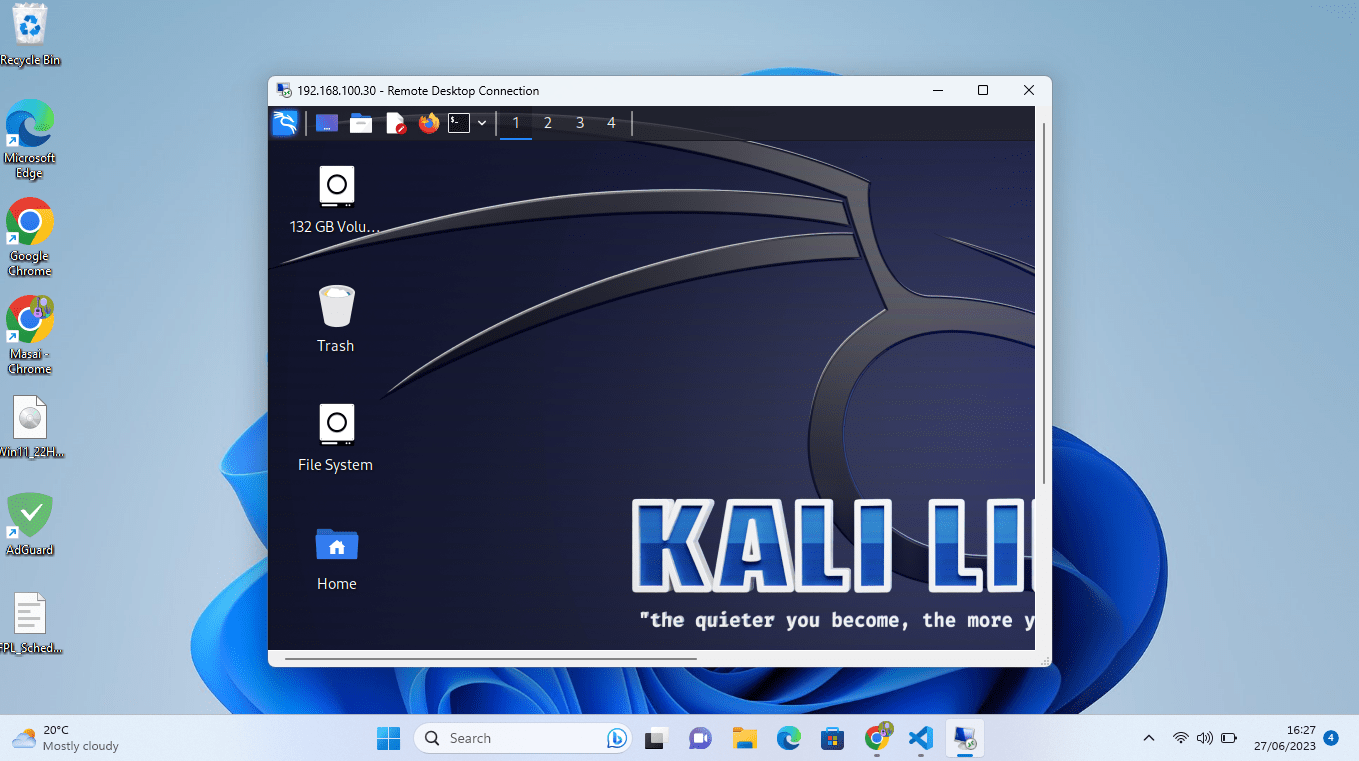This screenshot has height=761, width=1359.
Task: Click the Remote Desktop taskbar icon
Action: [x=965, y=738]
